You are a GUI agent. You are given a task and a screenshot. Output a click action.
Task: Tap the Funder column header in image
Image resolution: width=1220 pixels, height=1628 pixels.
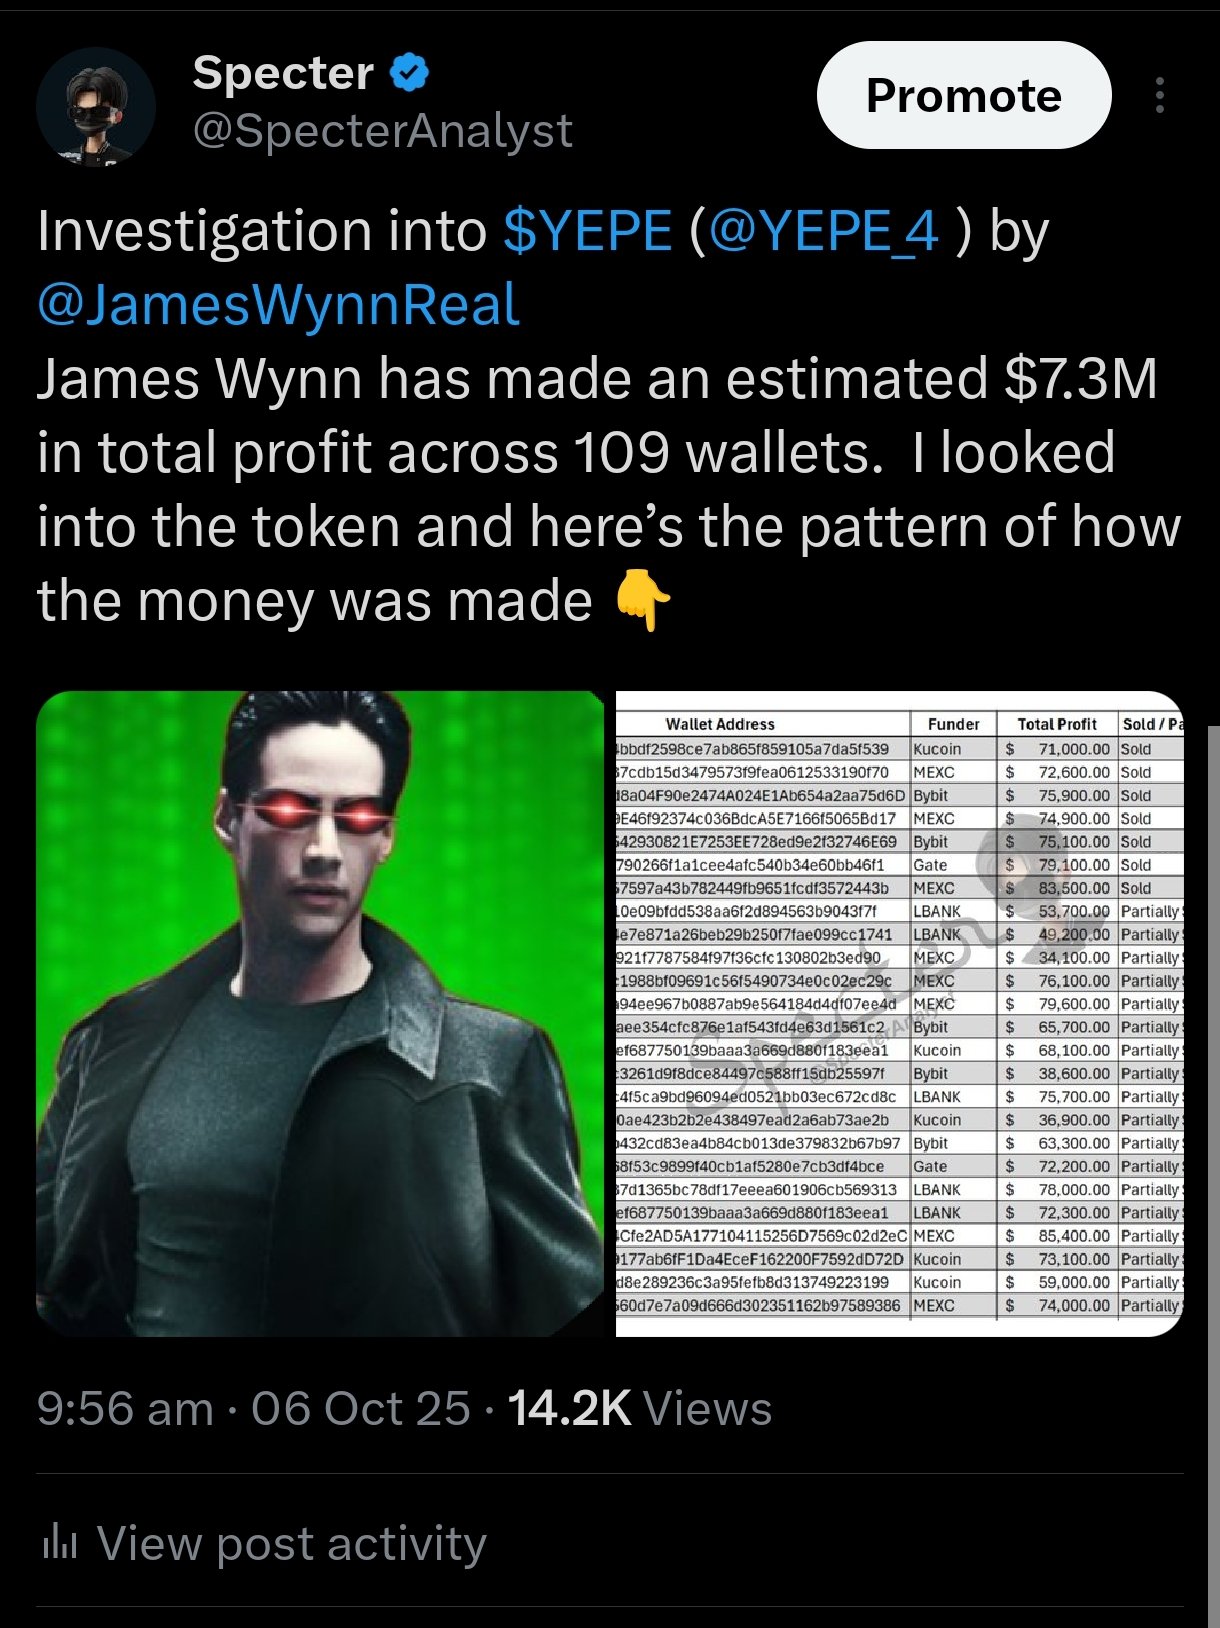(953, 724)
